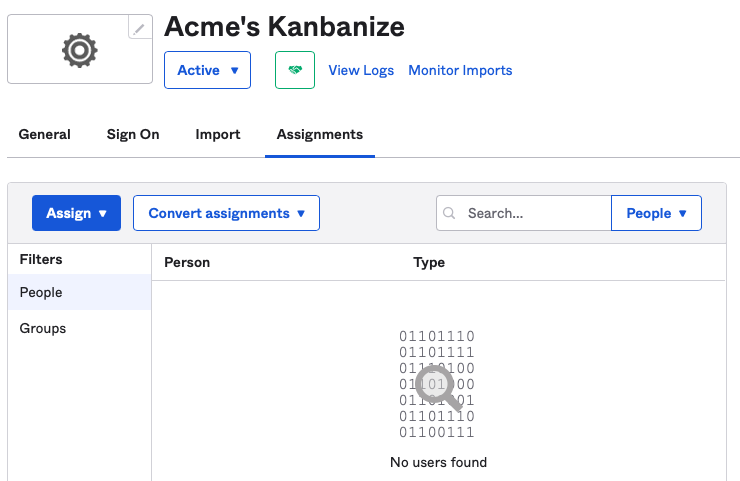
Task: Open the View Logs link
Action: (x=361, y=70)
